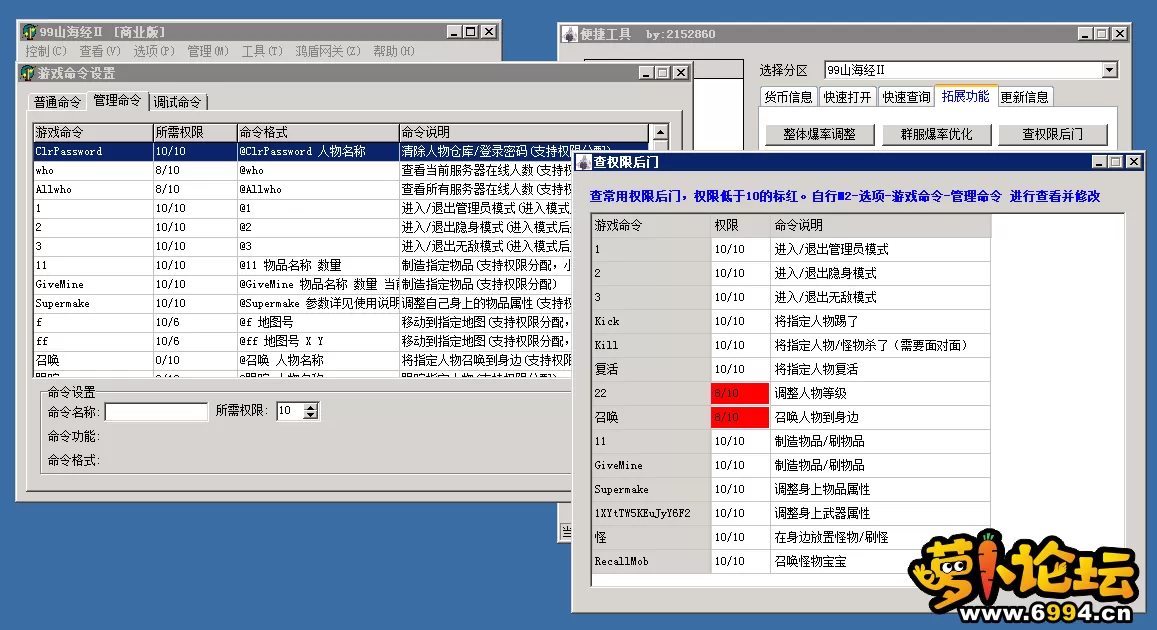The image size is (1157, 630).
Task: Switch to the 快速查询 tab
Action: coord(906,97)
